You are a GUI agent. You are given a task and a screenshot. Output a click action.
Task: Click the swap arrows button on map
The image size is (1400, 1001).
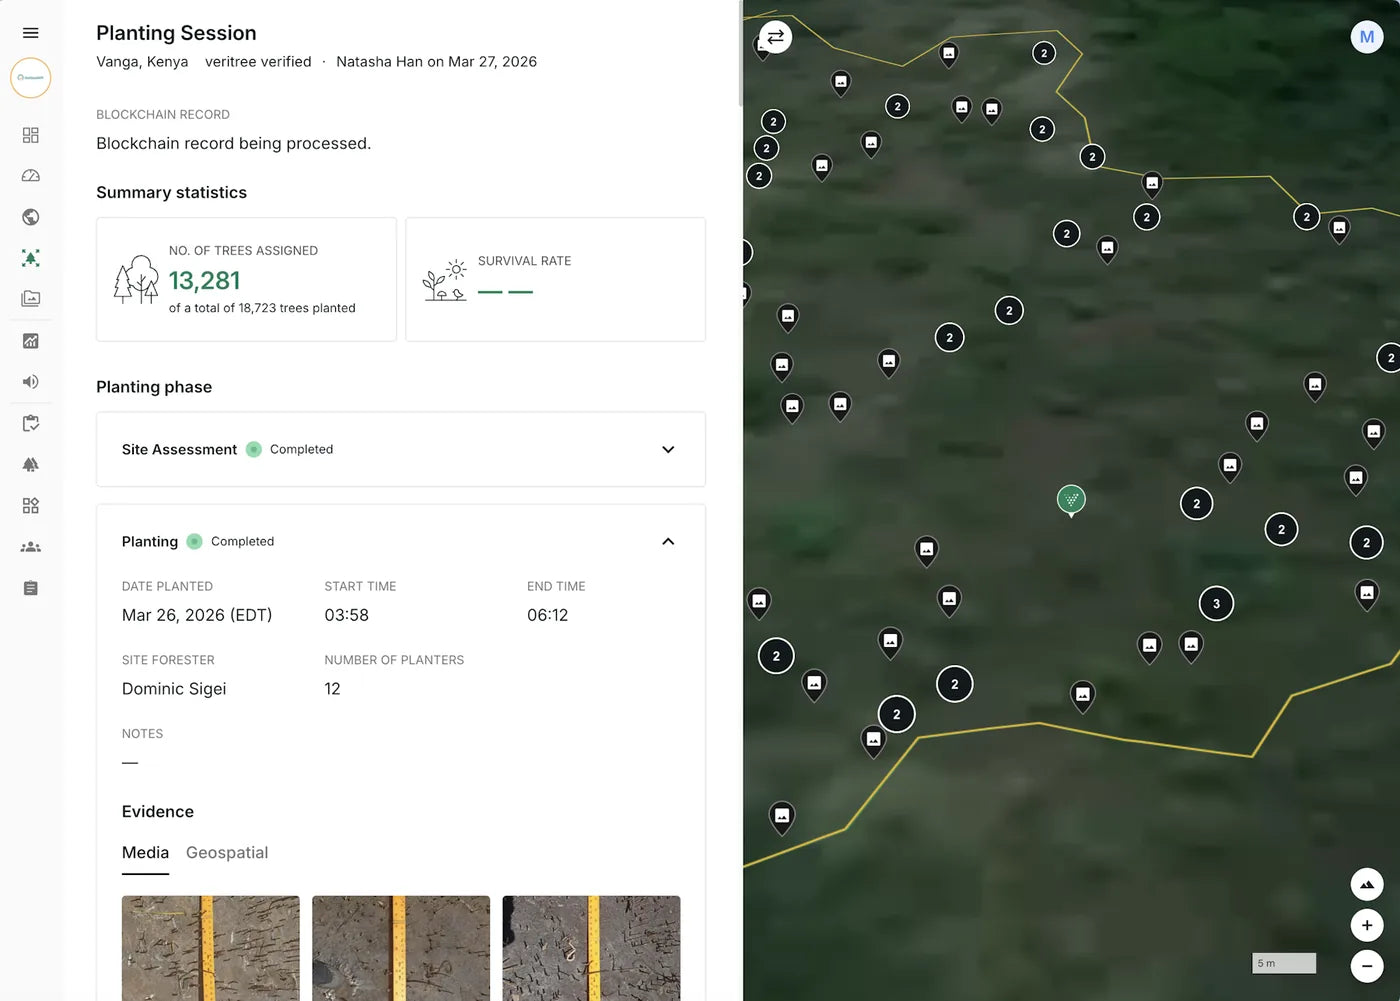(776, 37)
